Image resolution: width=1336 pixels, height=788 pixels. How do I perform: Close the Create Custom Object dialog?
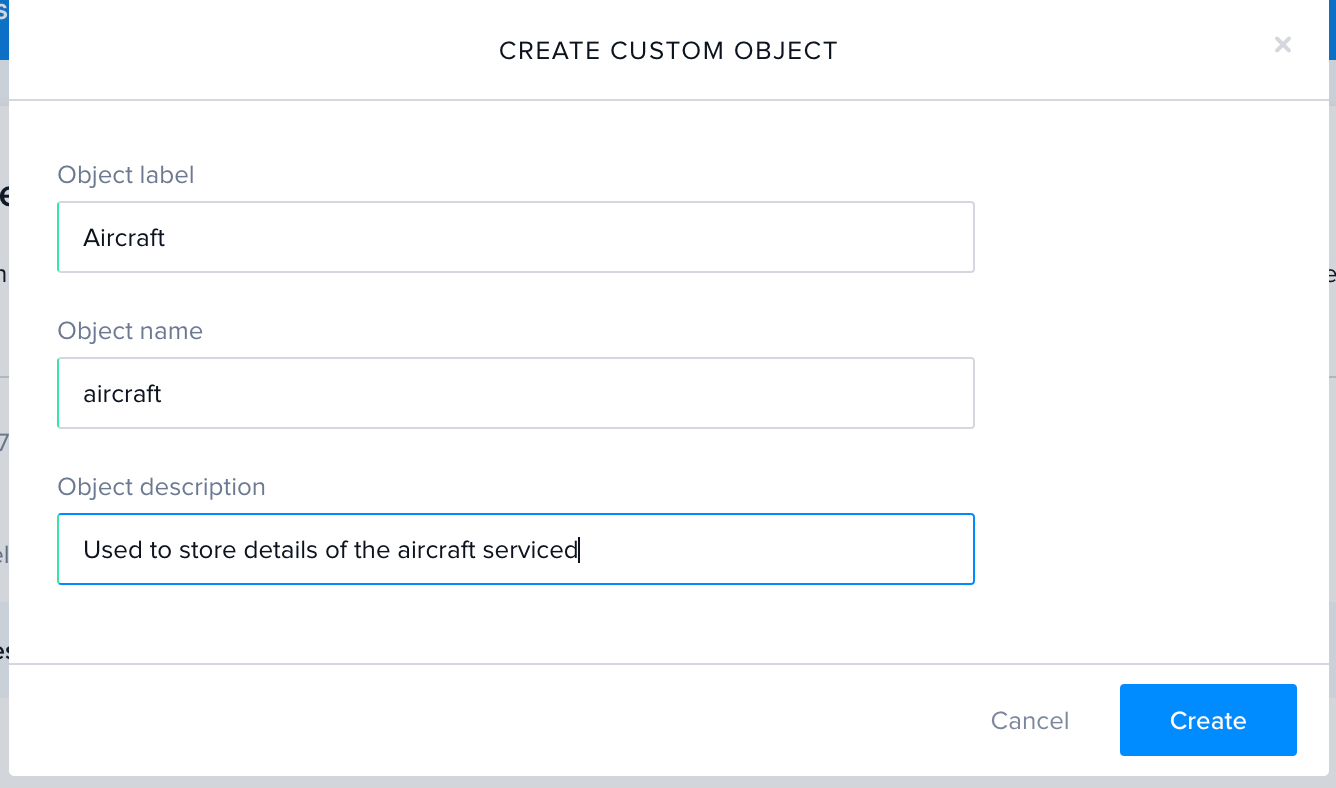tap(1283, 44)
